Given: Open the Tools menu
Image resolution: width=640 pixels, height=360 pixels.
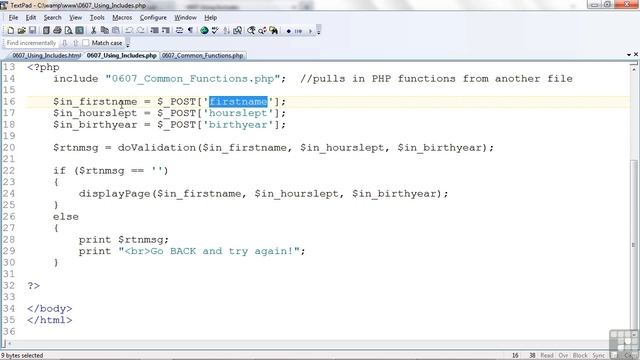Looking at the screenshot, I should coord(97,18).
